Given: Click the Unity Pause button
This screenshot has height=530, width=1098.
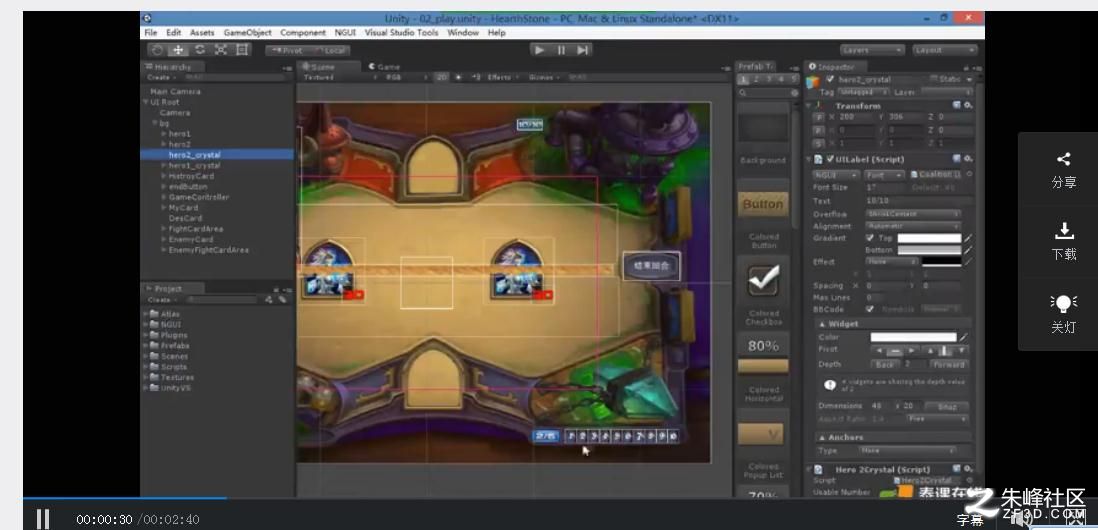Looking at the screenshot, I should 561,50.
